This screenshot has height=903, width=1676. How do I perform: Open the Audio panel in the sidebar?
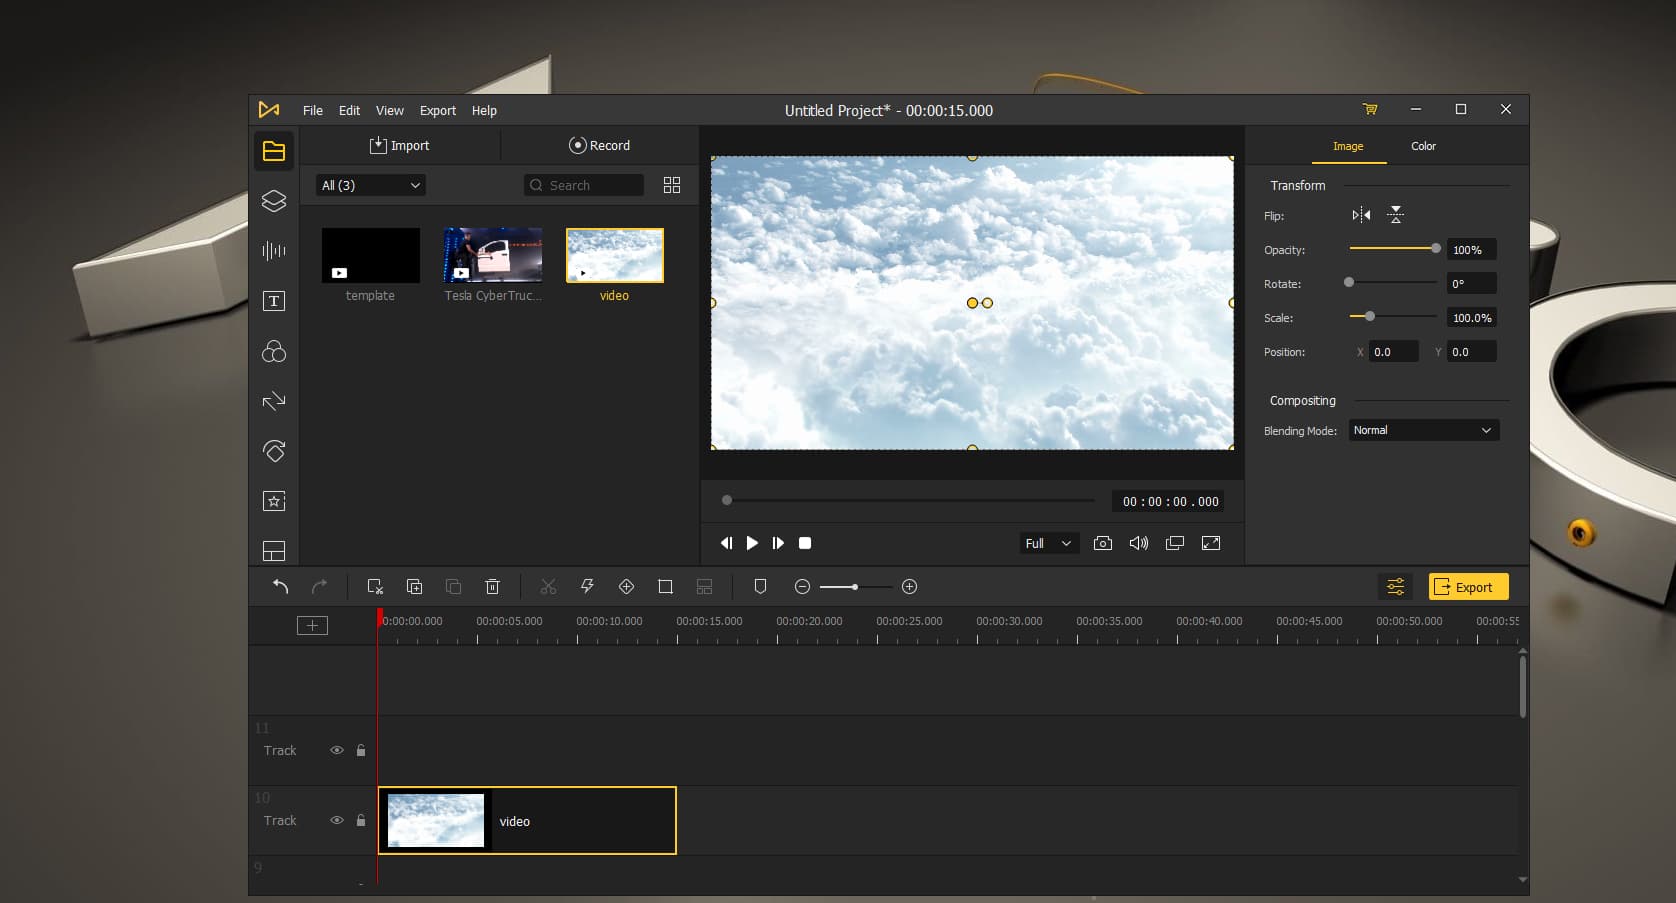pyautogui.click(x=273, y=252)
